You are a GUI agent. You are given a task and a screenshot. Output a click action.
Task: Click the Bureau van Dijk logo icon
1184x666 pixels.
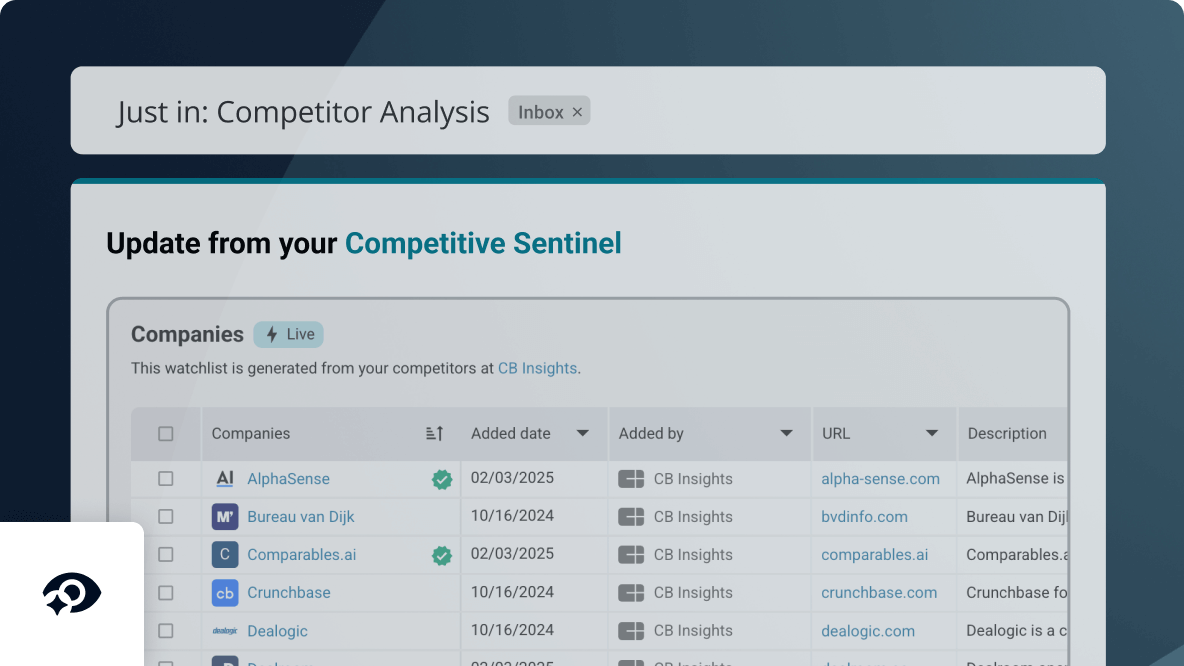(x=225, y=516)
